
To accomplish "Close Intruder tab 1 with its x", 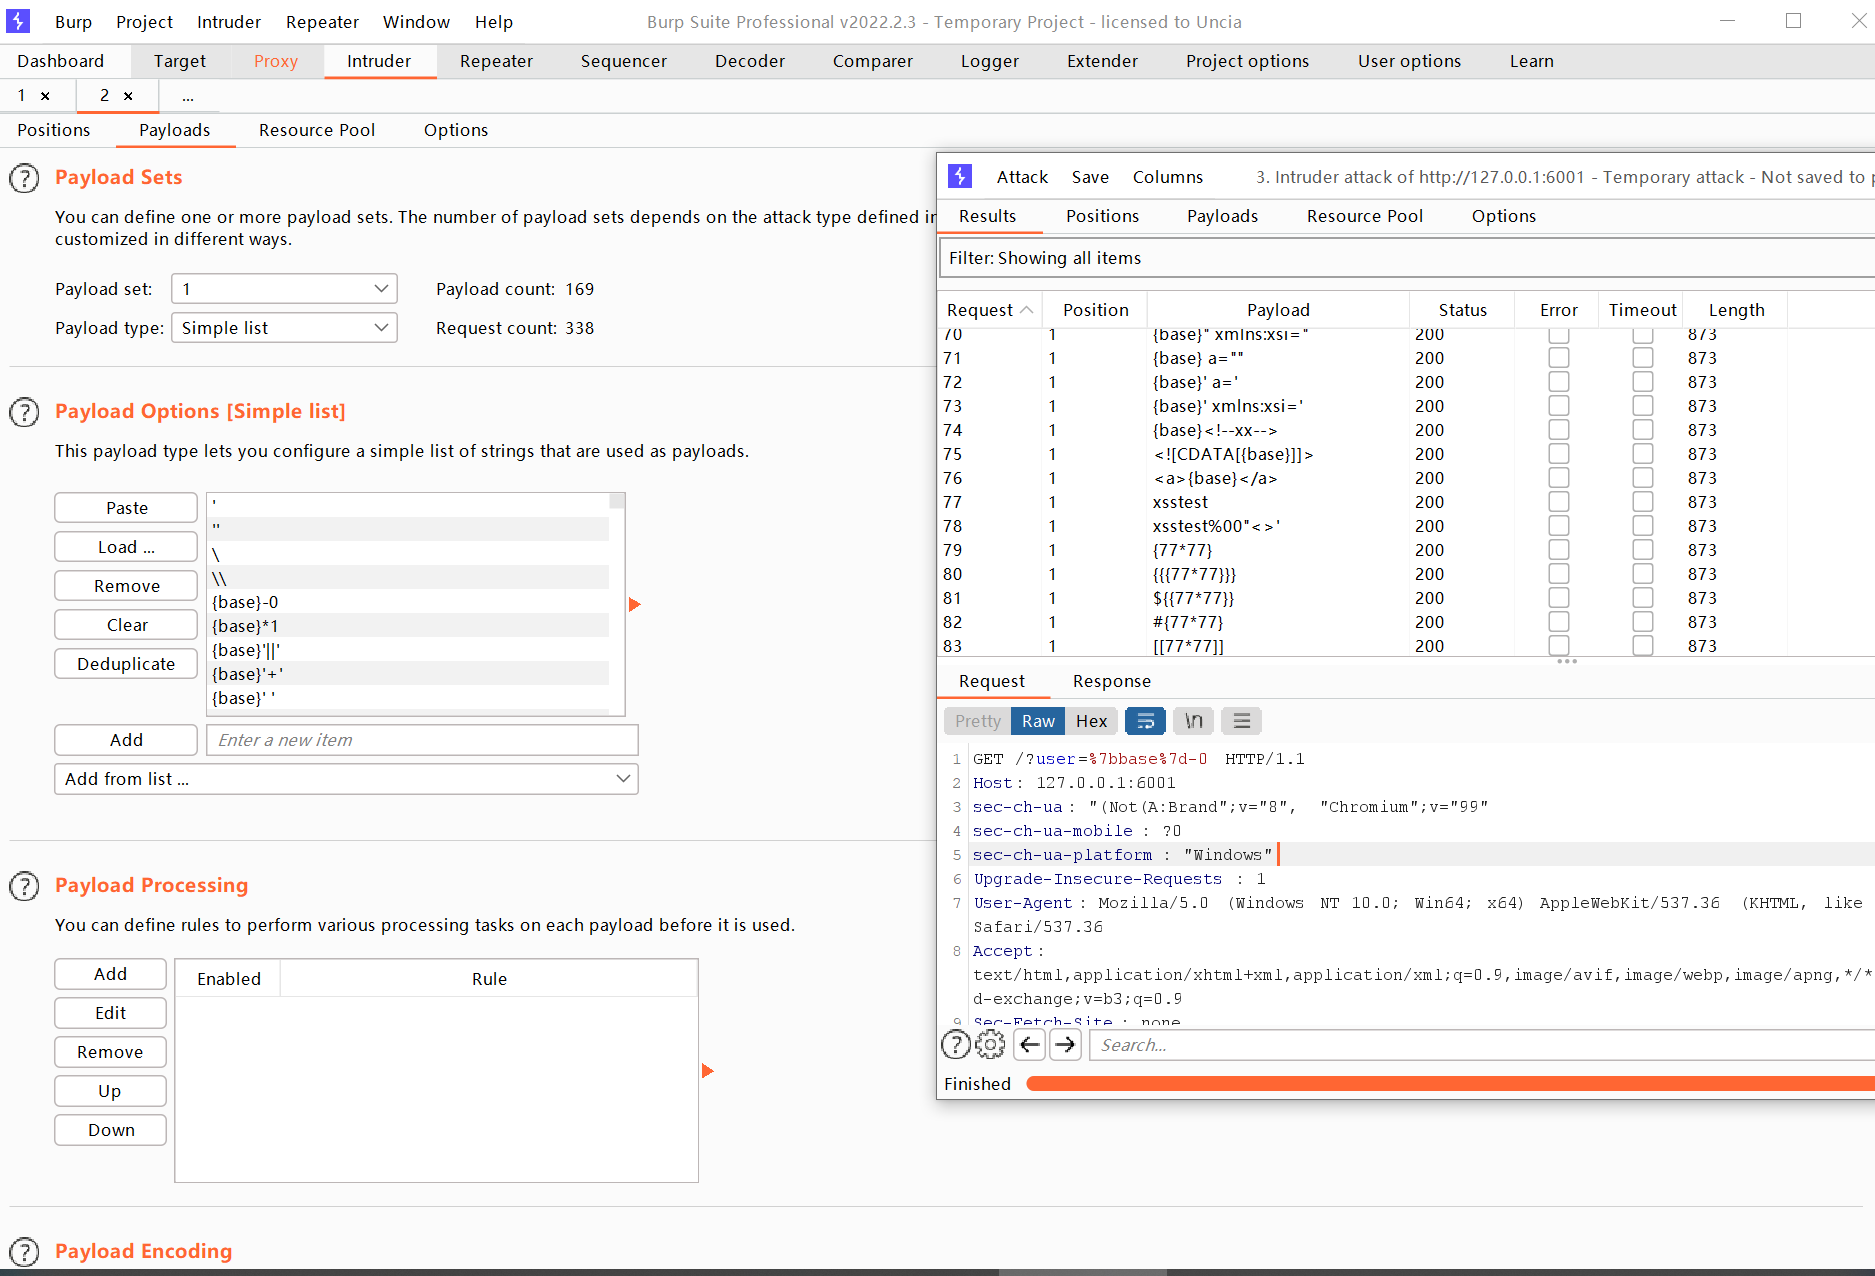I will [x=45, y=96].
